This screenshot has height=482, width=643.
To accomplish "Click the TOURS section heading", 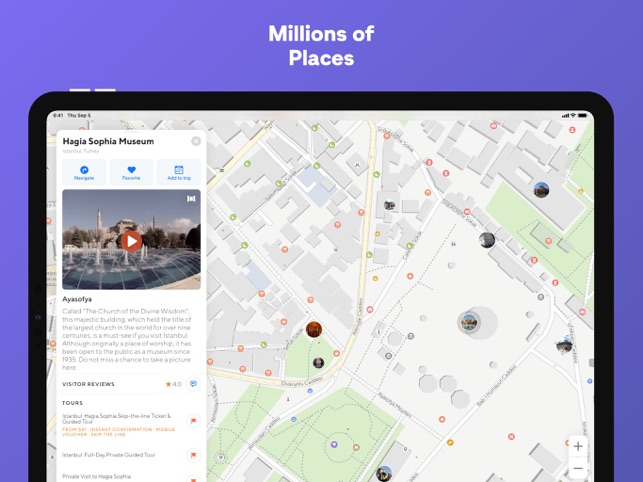I will (x=72, y=403).
